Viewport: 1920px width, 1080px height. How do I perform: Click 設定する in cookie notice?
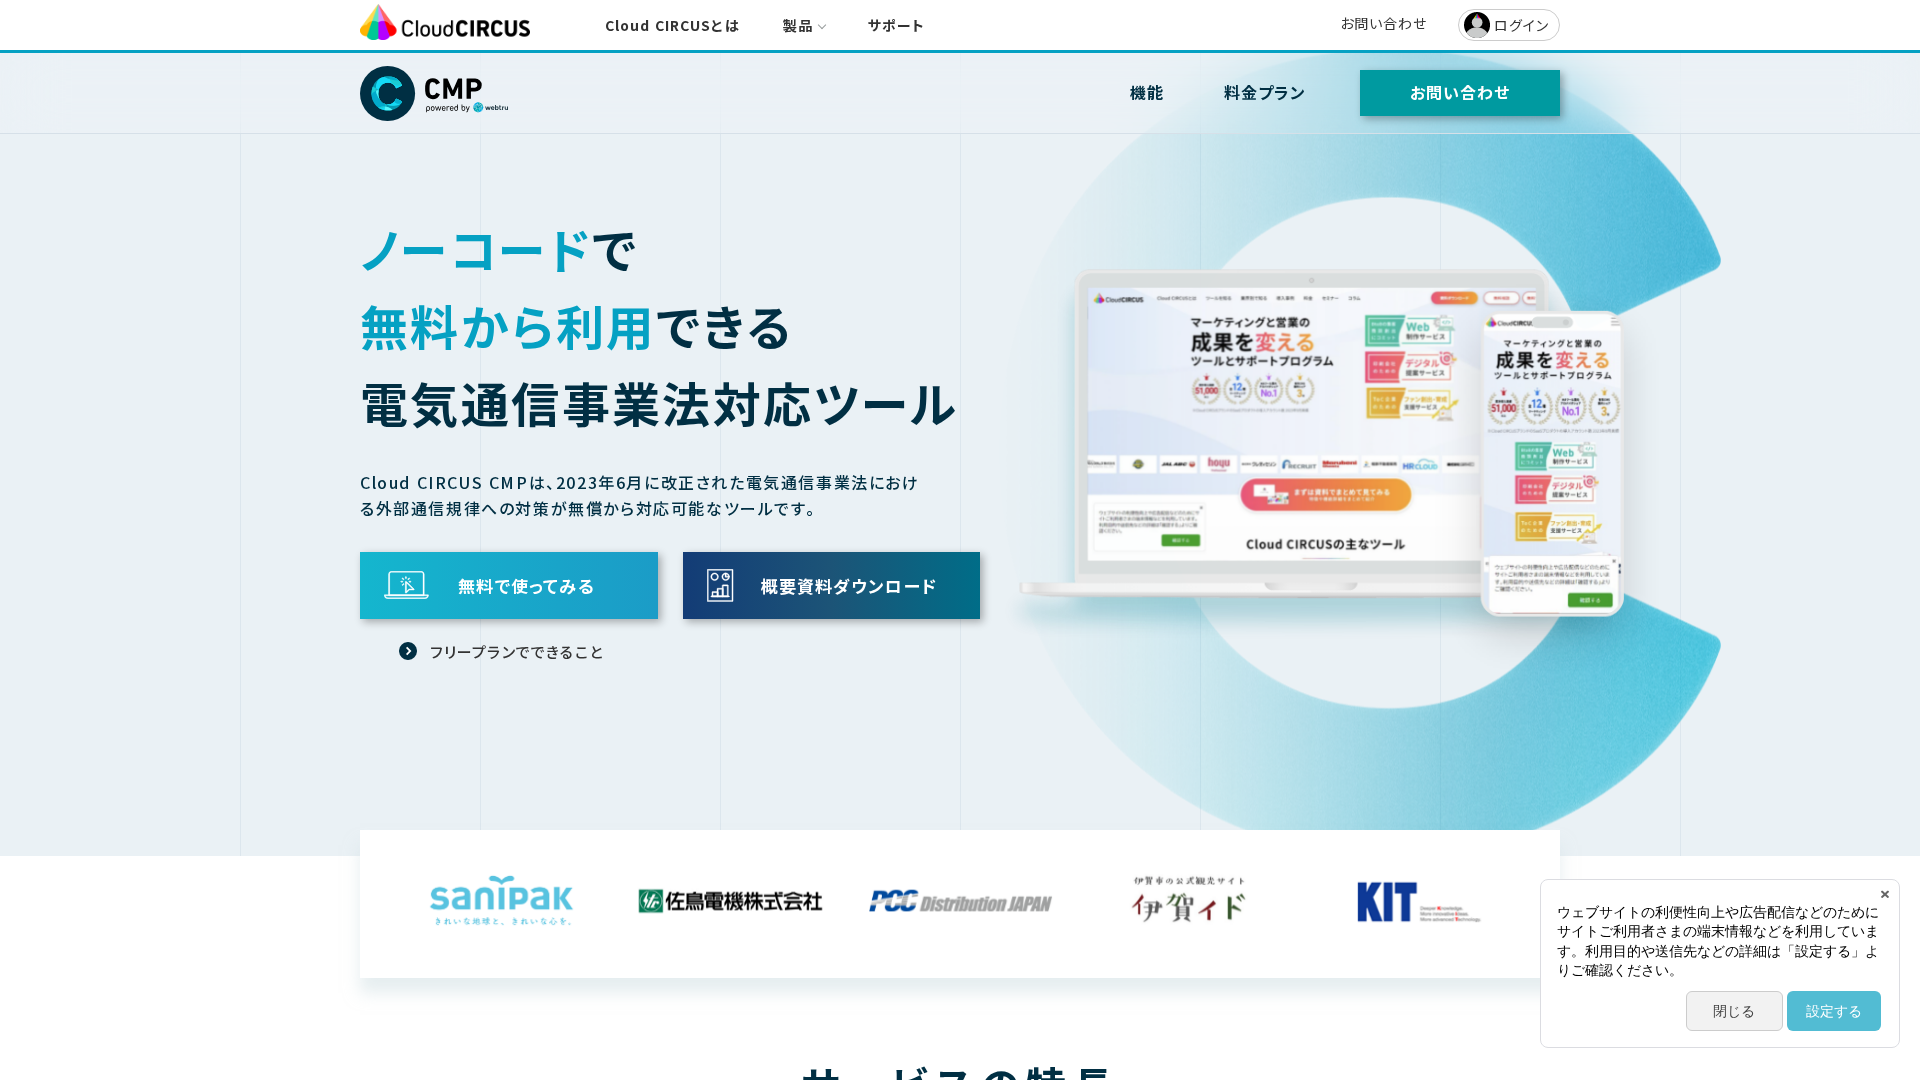tap(1834, 1011)
